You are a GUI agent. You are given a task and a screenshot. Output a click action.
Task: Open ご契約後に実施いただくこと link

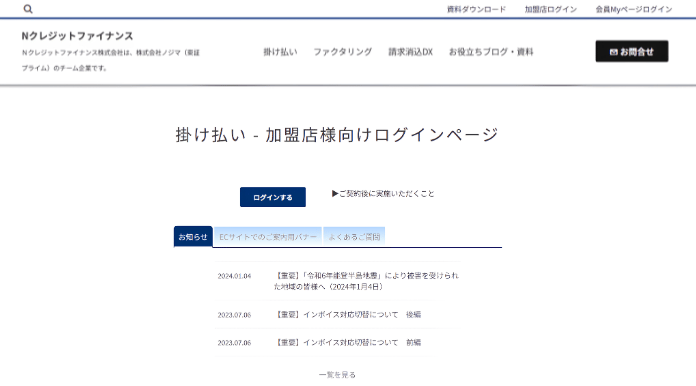point(383,194)
